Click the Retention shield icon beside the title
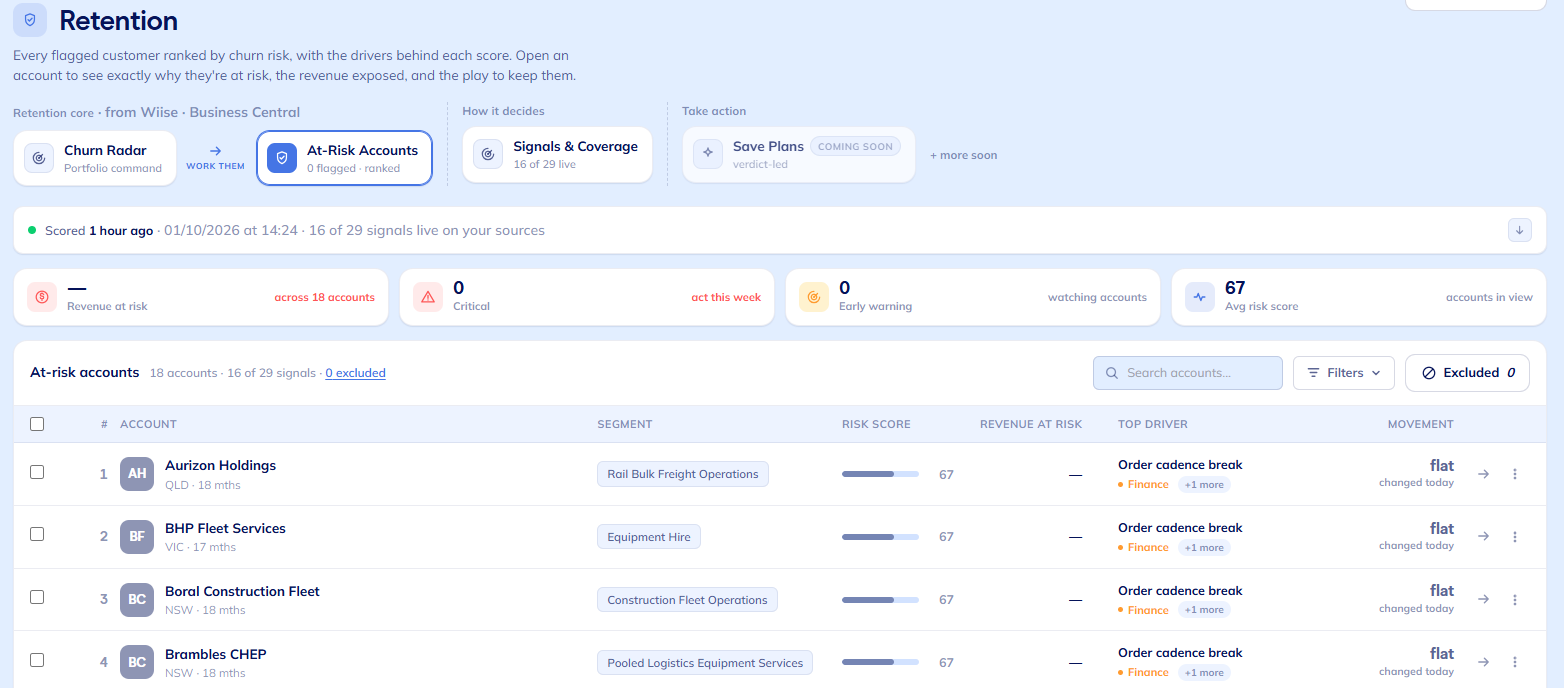This screenshot has height=688, width=1564. (30, 20)
